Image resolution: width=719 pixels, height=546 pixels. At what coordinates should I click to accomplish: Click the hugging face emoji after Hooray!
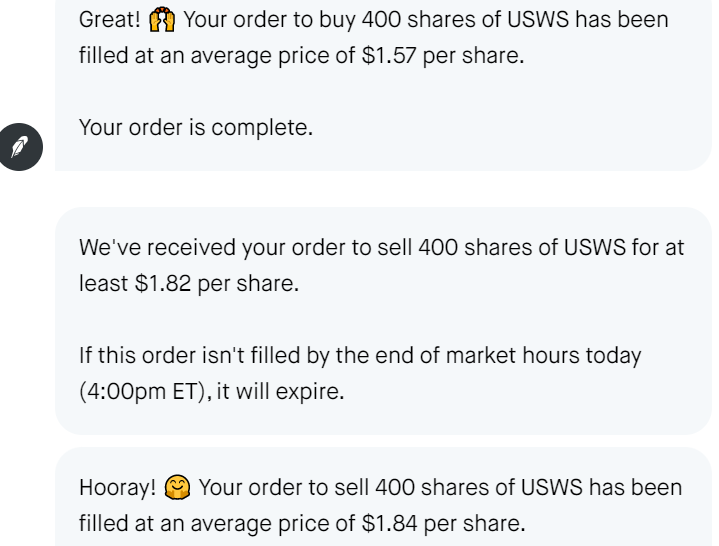point(177,488)
